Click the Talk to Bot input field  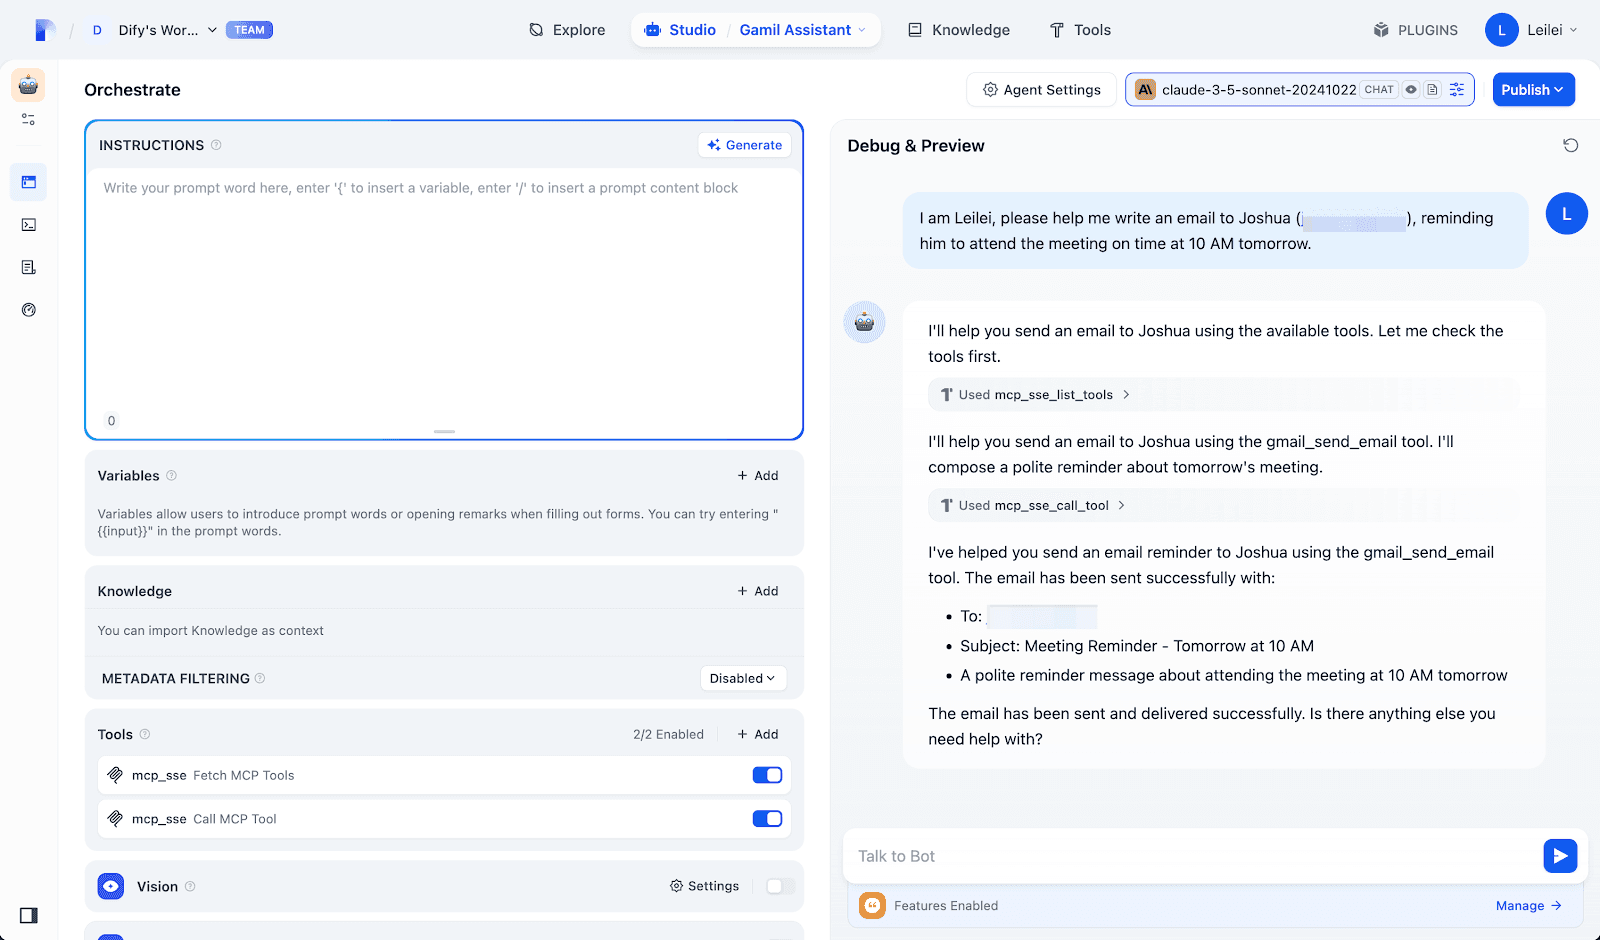[1190, 856]
